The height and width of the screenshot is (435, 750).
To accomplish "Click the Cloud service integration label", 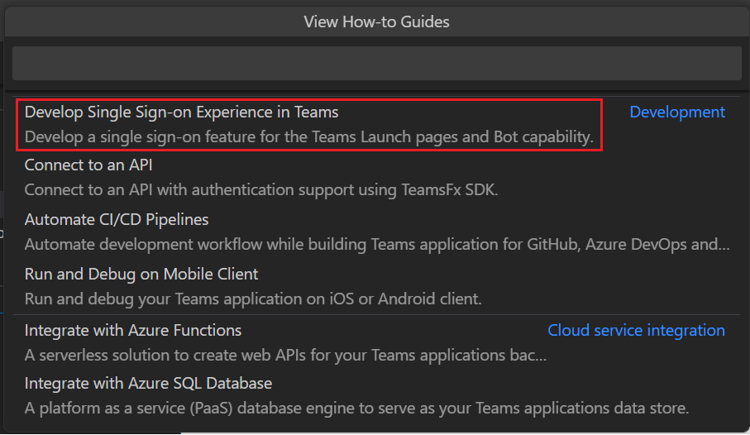I will (x=636, y=330).
